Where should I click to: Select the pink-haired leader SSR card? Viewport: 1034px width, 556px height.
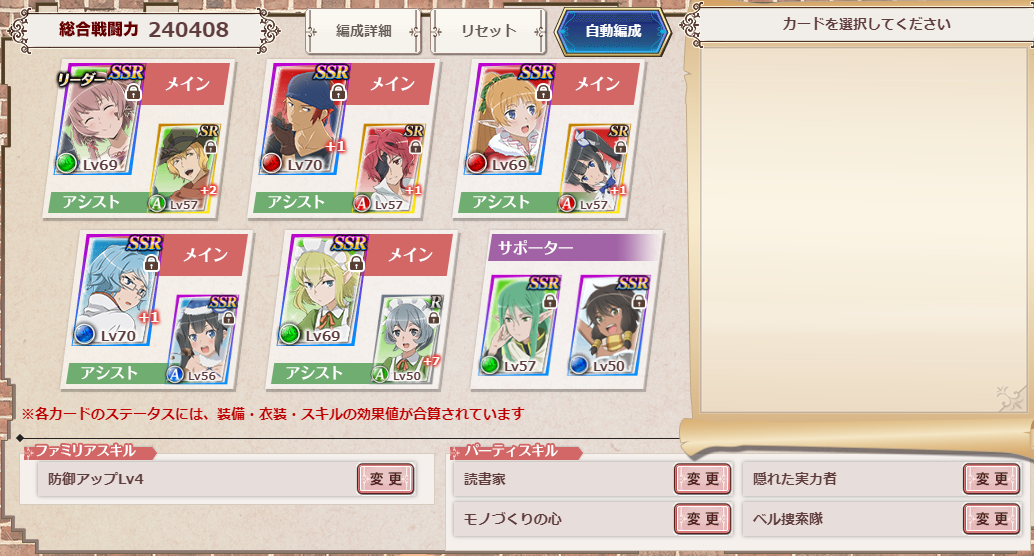[x=100, y=120]
